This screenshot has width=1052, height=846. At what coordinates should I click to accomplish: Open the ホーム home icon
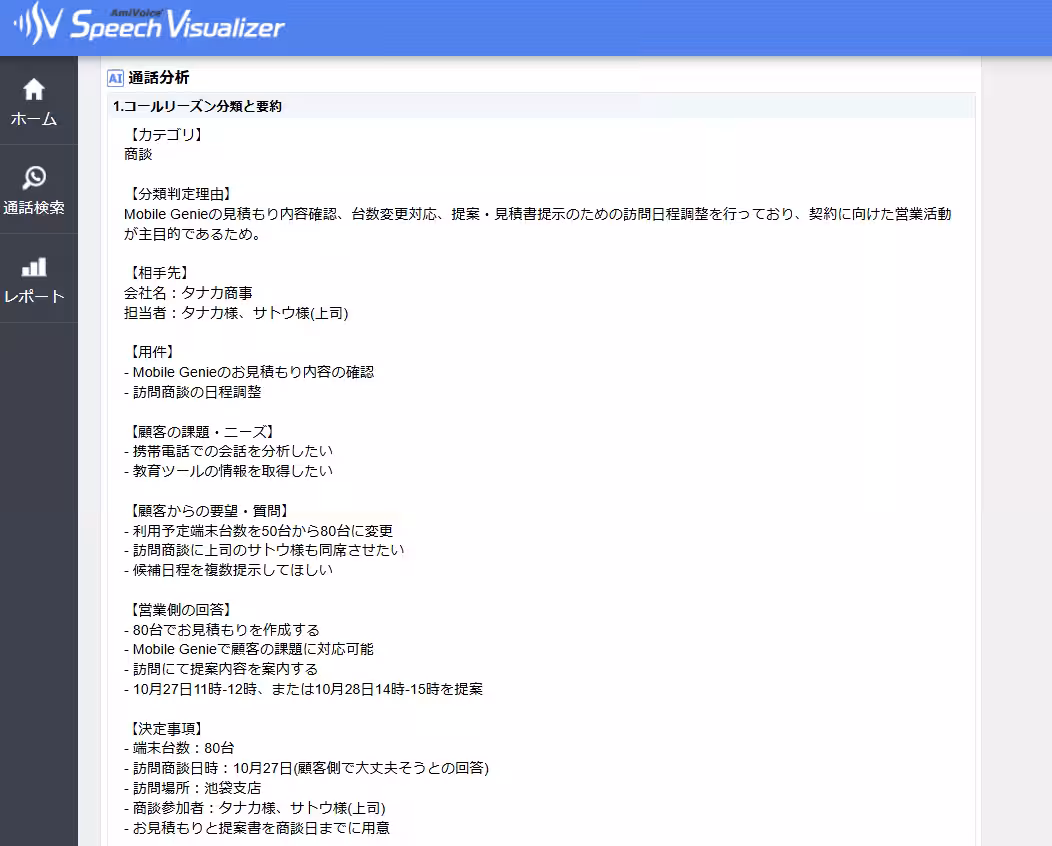tap(34, 89)
